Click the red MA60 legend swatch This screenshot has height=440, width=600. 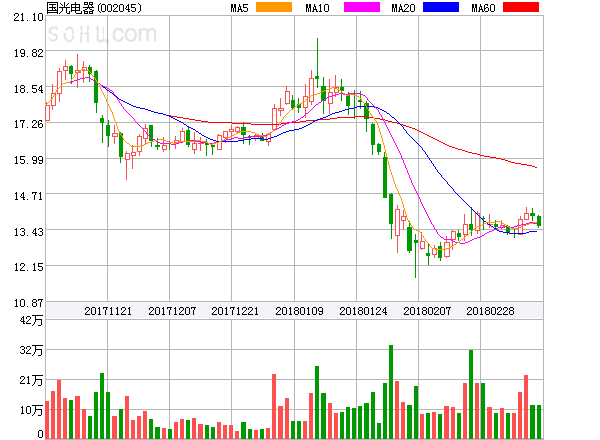coord(521,7)
